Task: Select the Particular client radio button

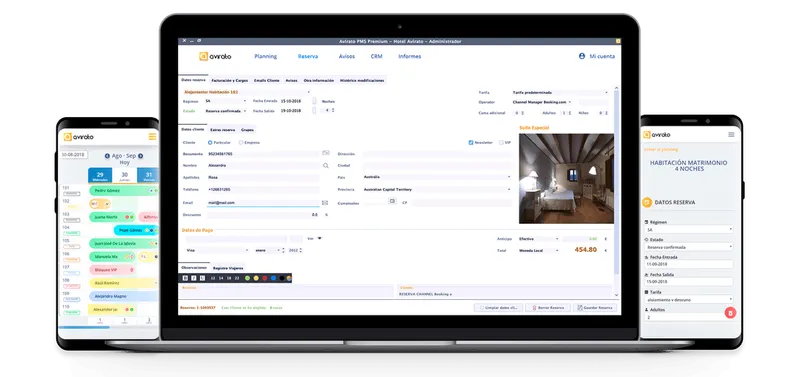Action: 210,142
